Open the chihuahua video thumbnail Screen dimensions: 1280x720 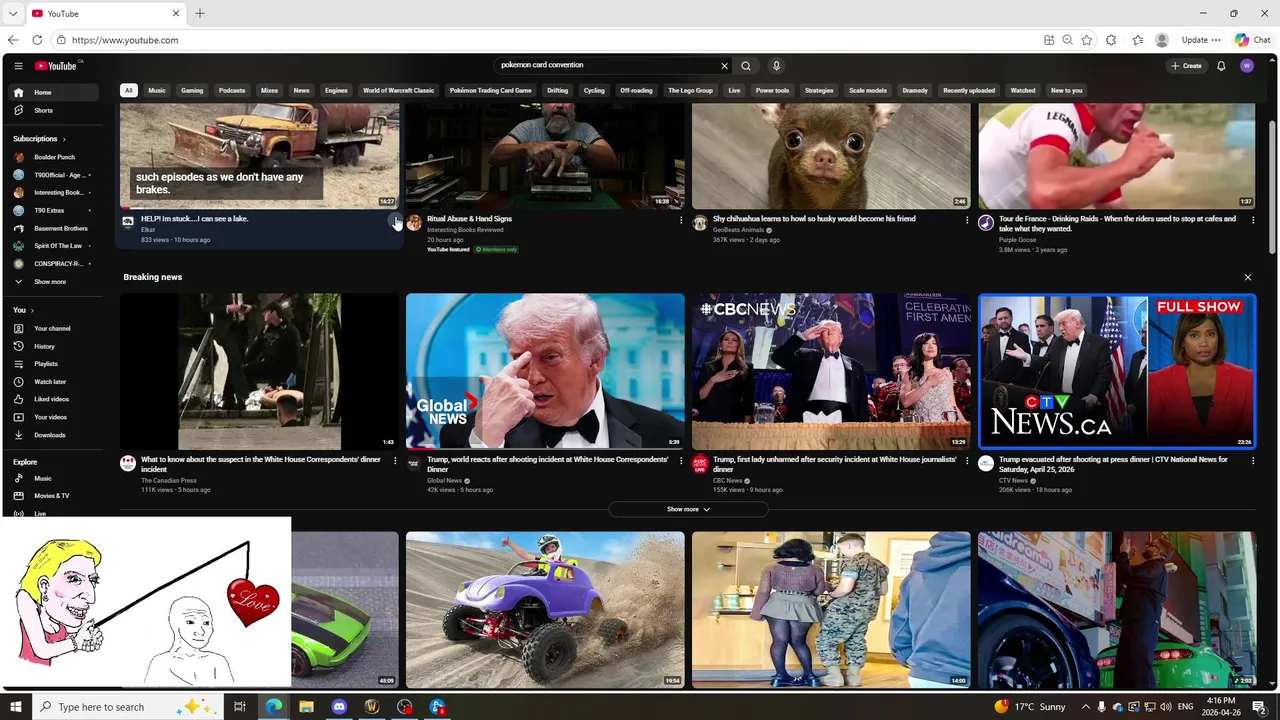(x=831, y=156)
